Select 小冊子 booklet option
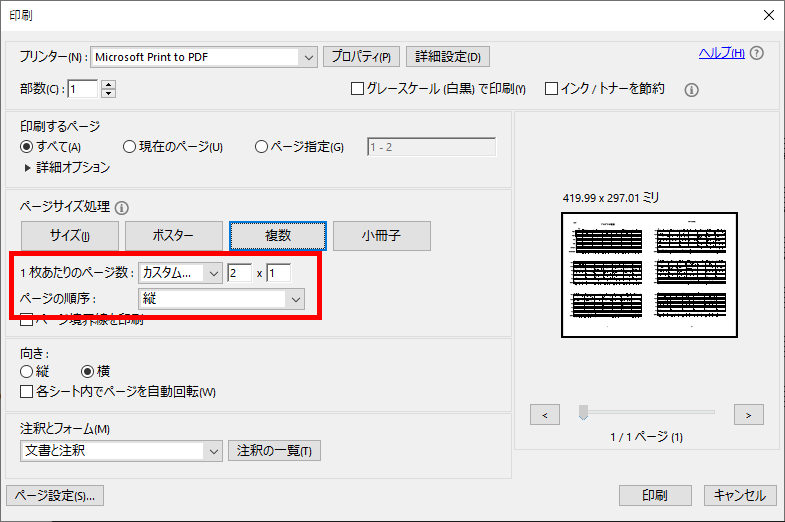Viewport: 785px width, 522px height. [x=381, y=236]
